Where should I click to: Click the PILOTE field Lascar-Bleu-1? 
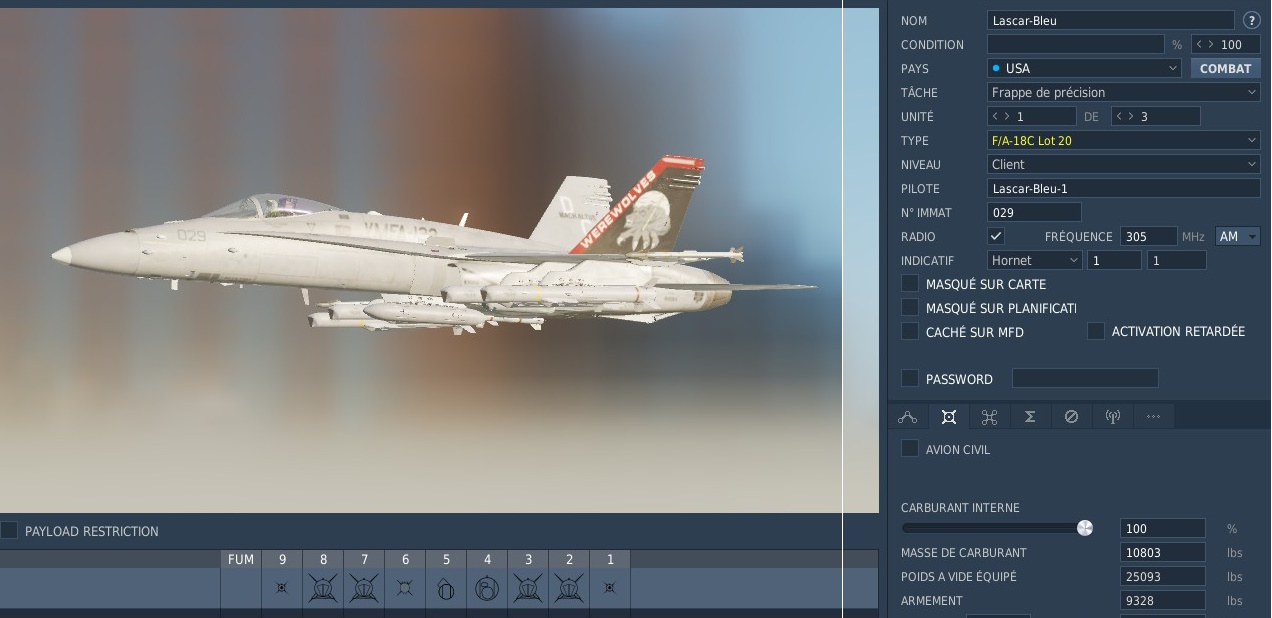(x=1124, y=188)
